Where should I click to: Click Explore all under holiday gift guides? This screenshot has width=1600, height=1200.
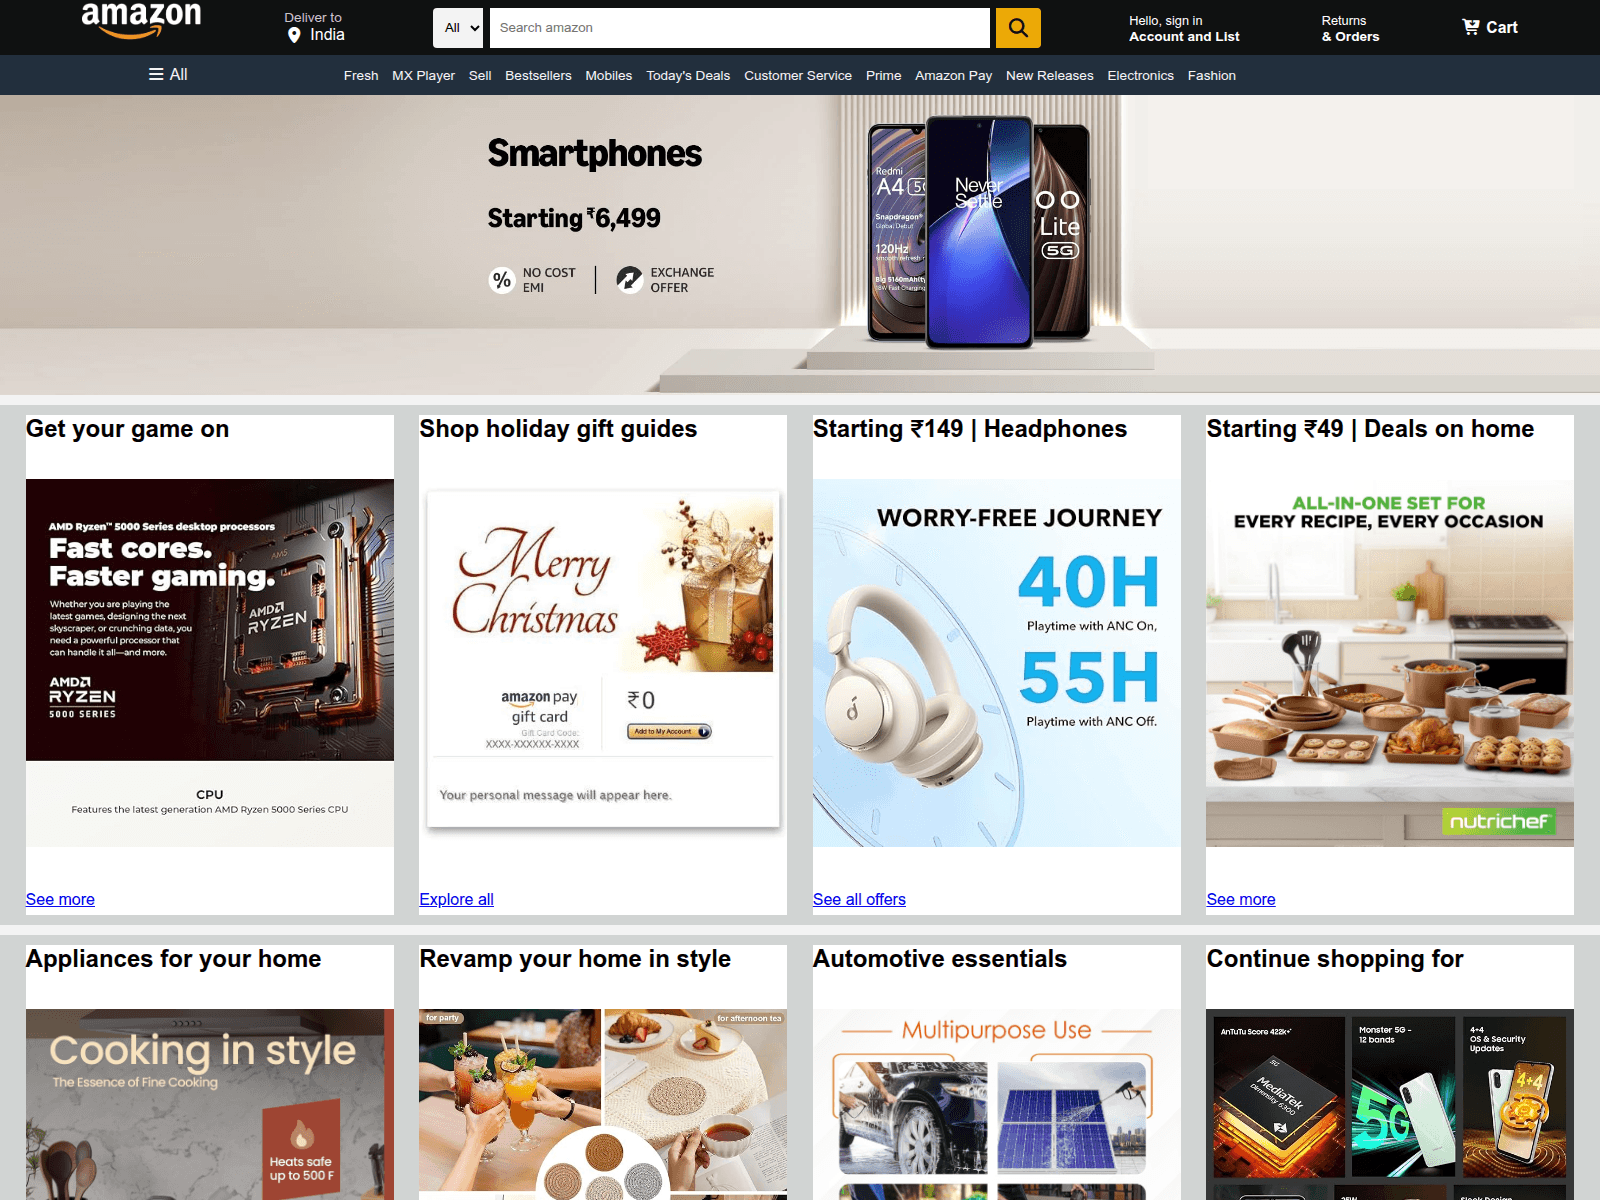[456, 899]
